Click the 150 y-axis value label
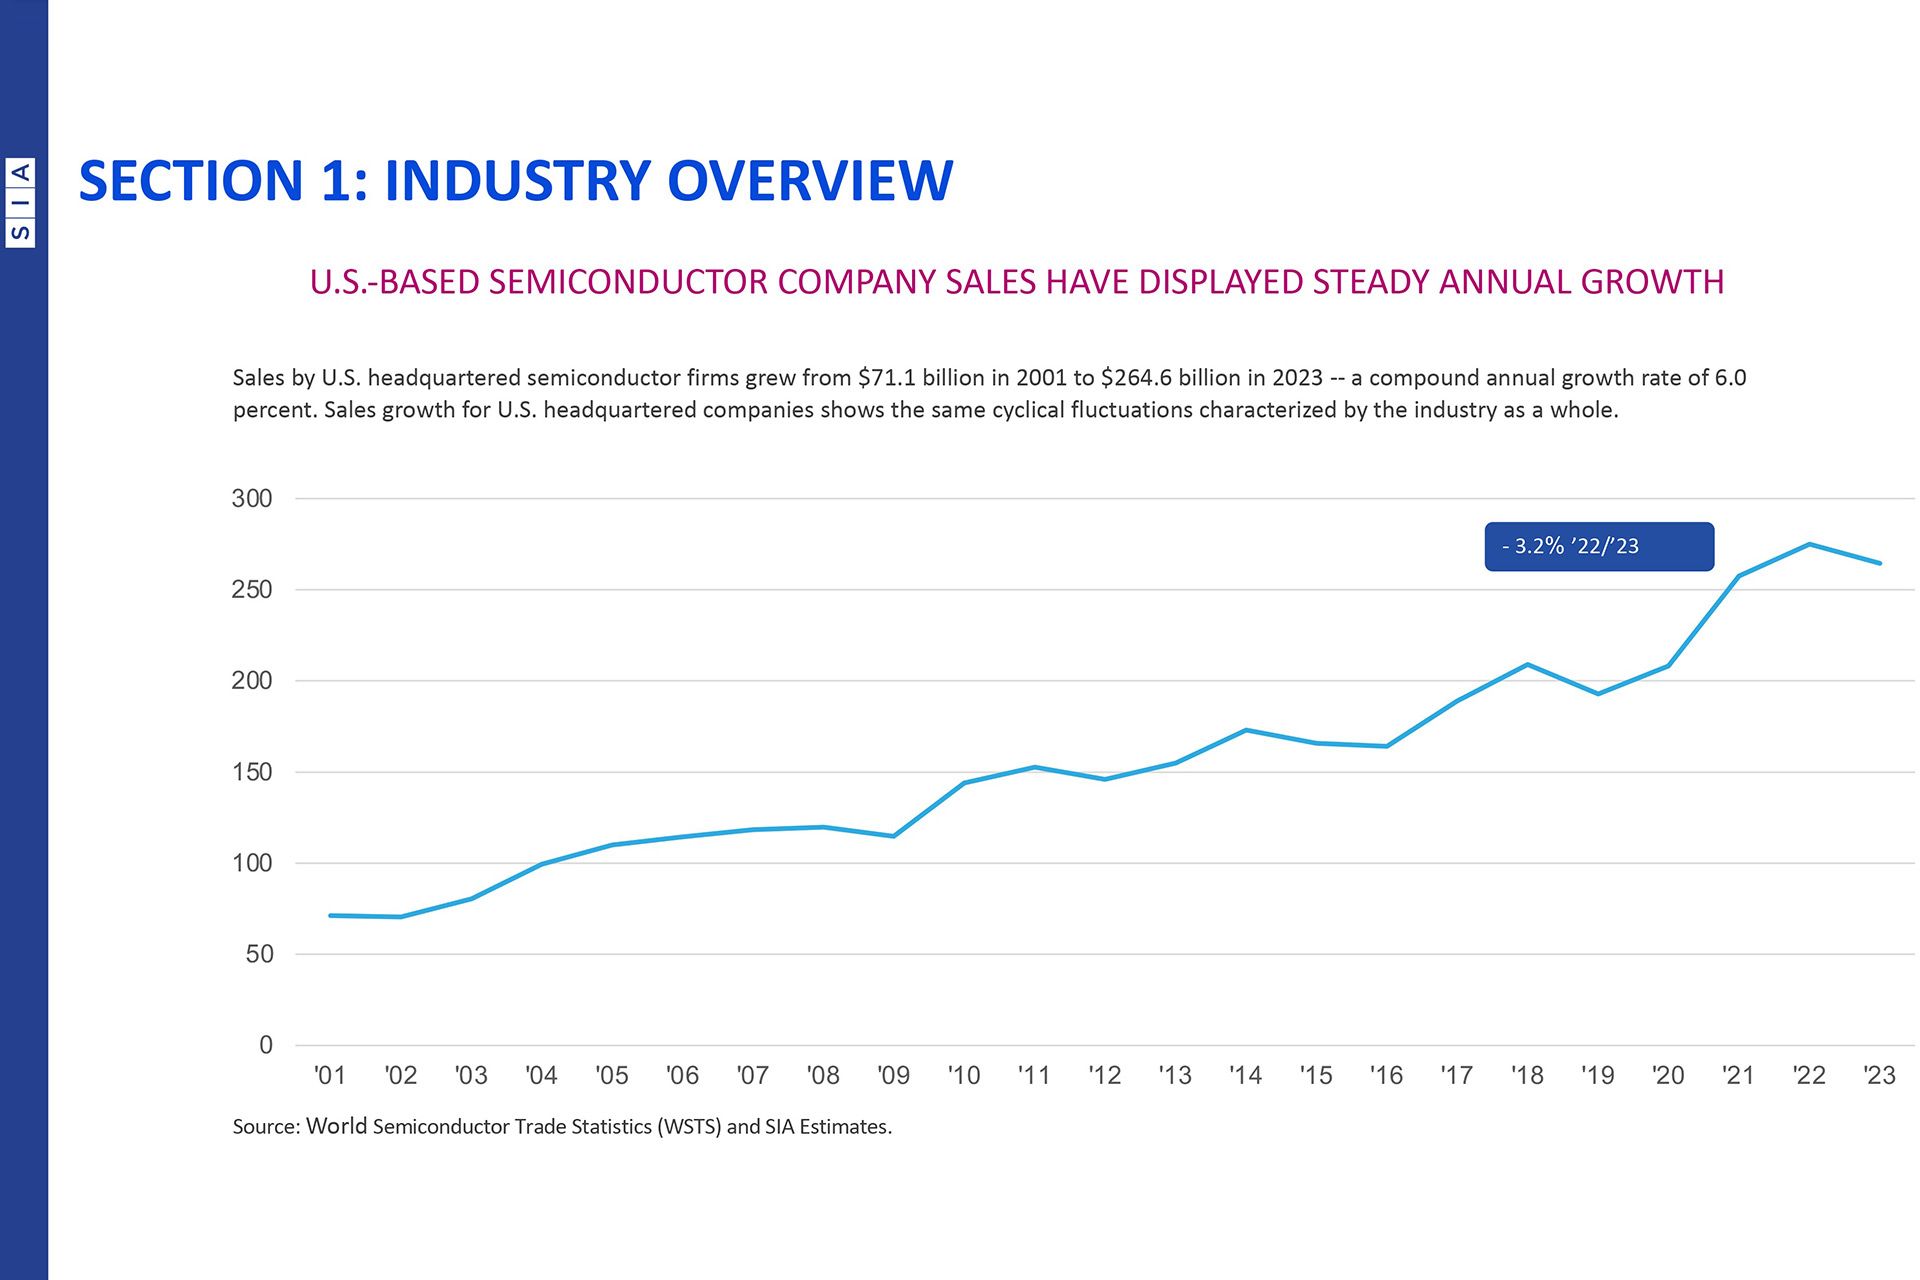 (x=252, y=772)
